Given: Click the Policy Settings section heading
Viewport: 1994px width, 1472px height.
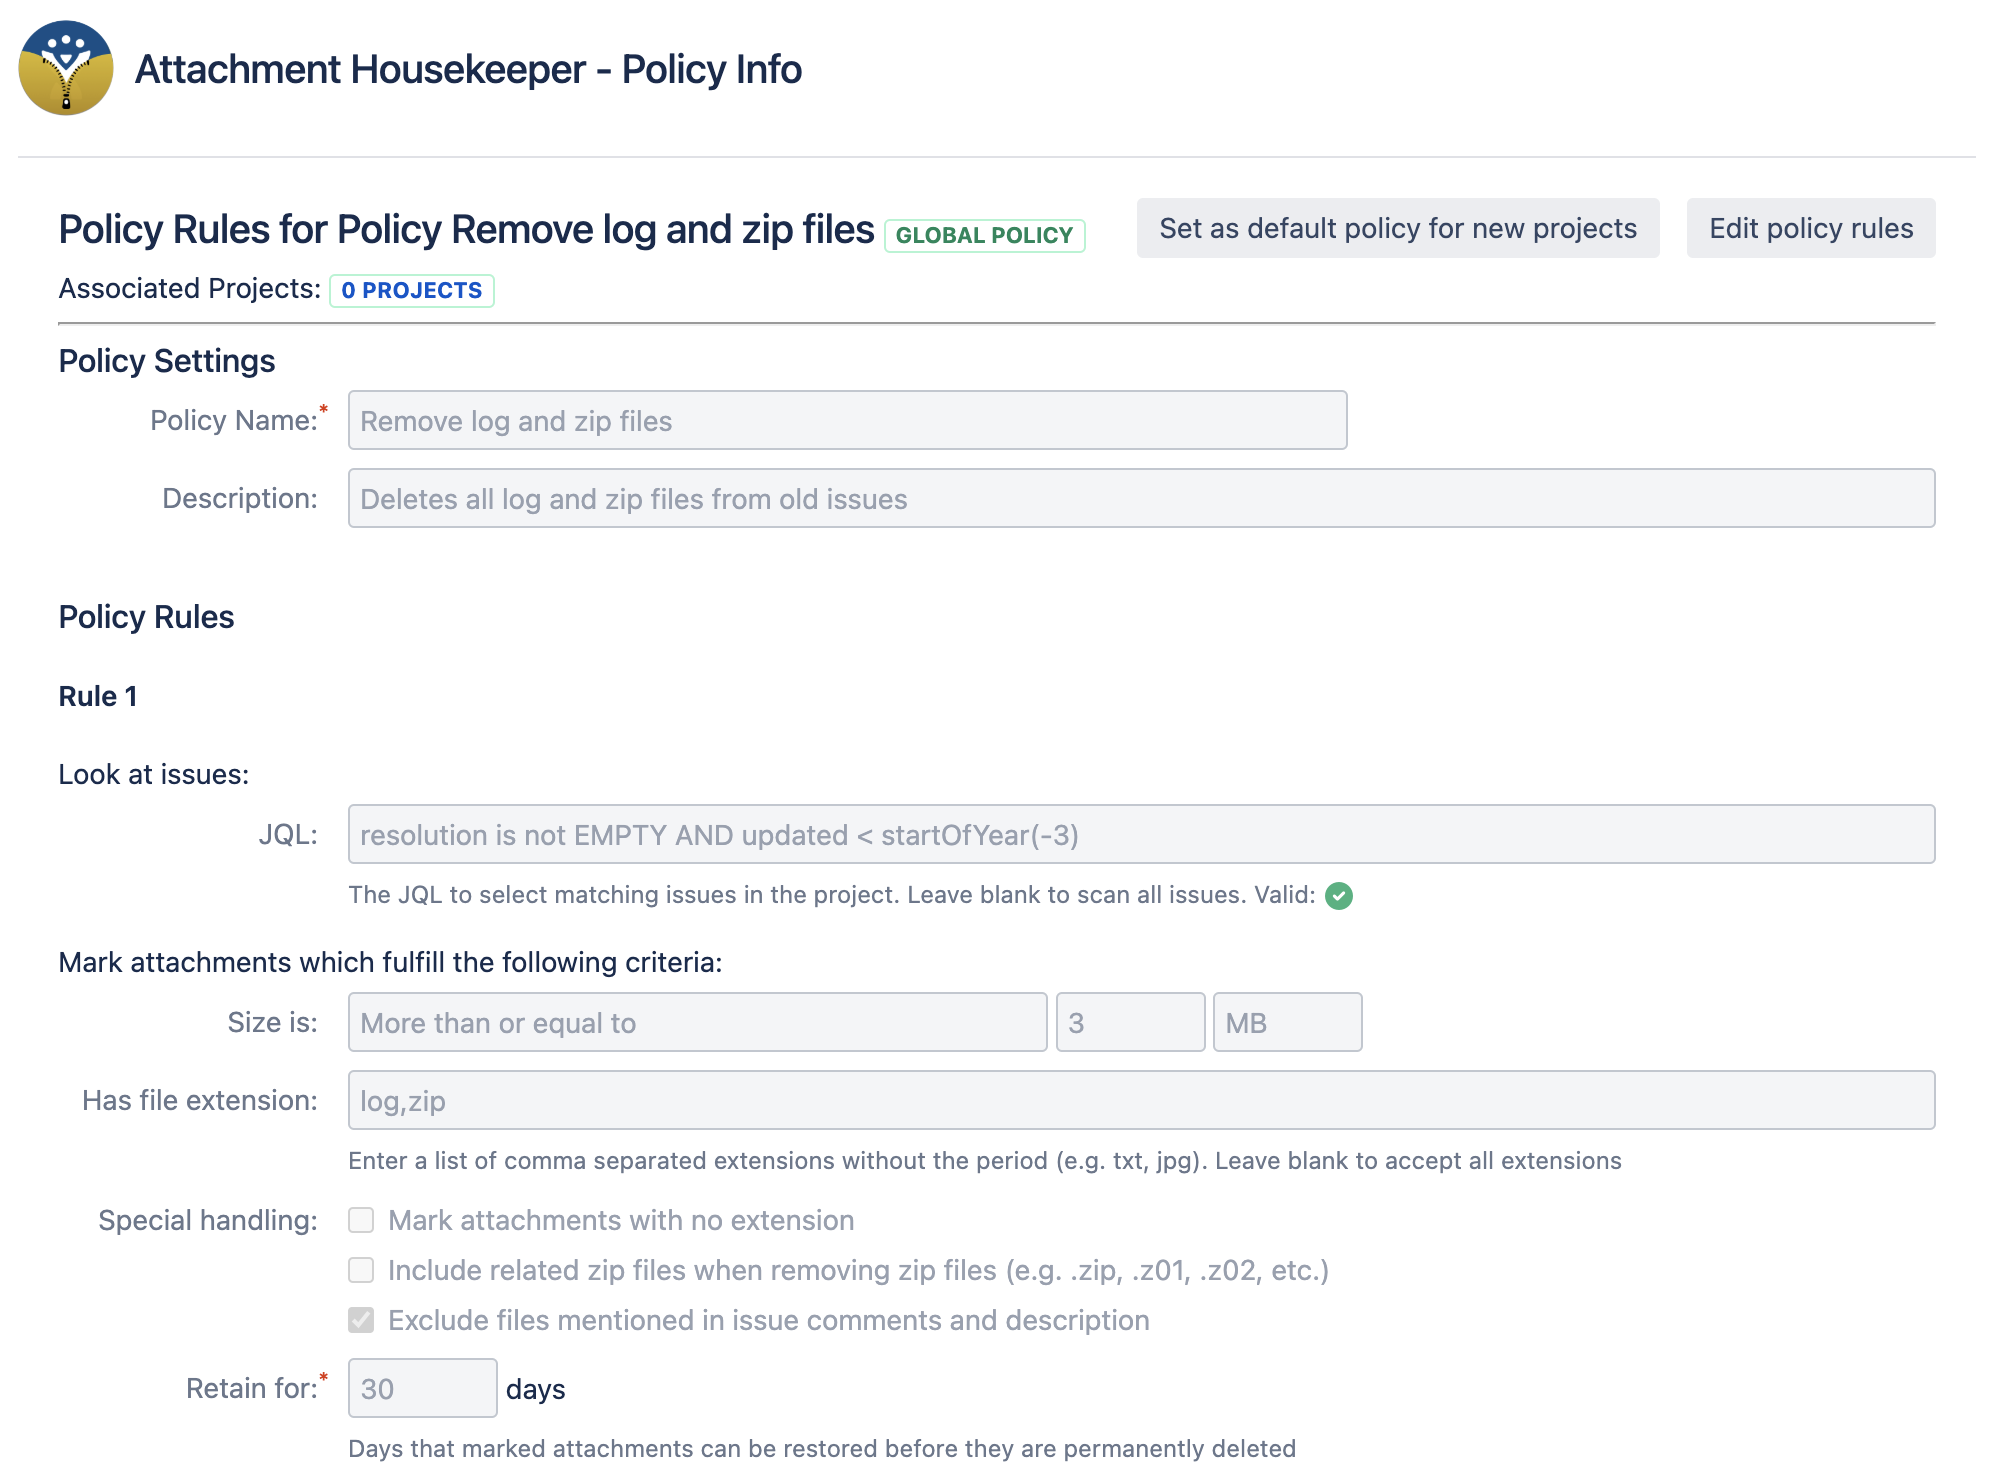Looking at the screenshot, I should pos(167,360).
